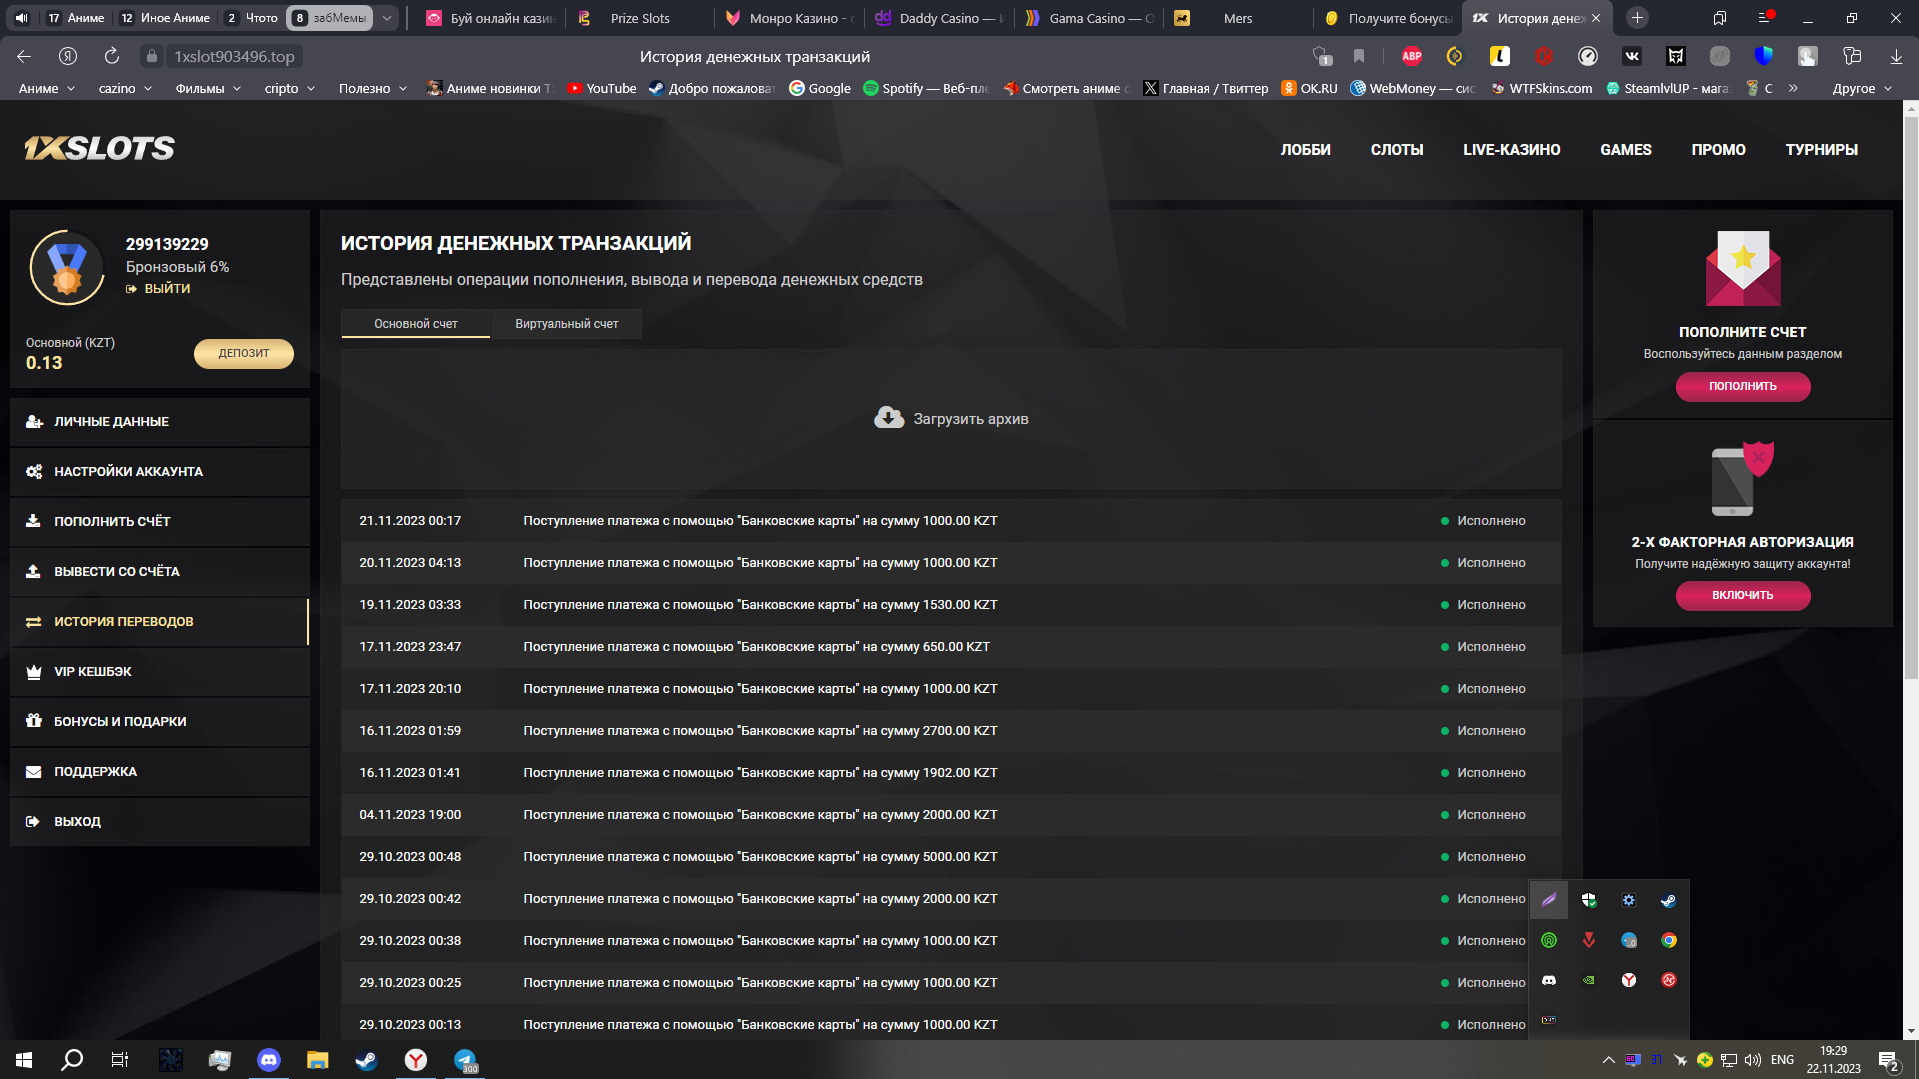The width and height of the screenshot is (1919, 1079).
Task: Click the blue shield extension icon
Action: (1763, 57)
